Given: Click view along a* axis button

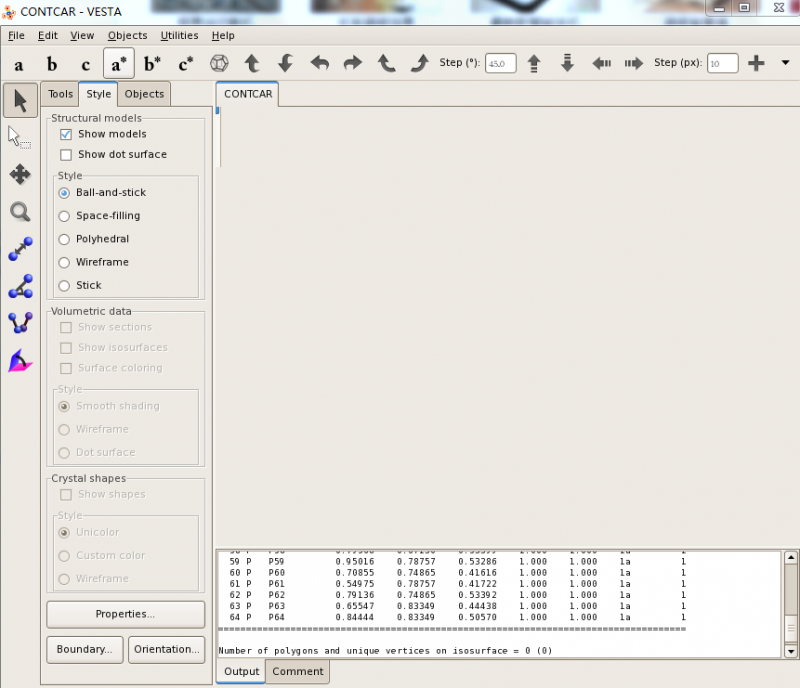Looking at the screenshot, I should [x=119, y=64].
